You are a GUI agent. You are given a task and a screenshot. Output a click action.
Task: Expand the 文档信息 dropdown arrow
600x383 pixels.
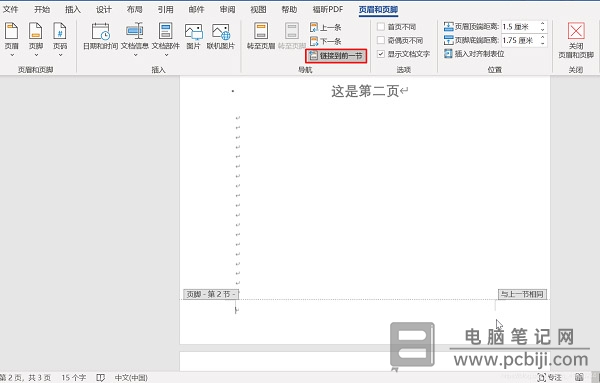tap(135, 55)
